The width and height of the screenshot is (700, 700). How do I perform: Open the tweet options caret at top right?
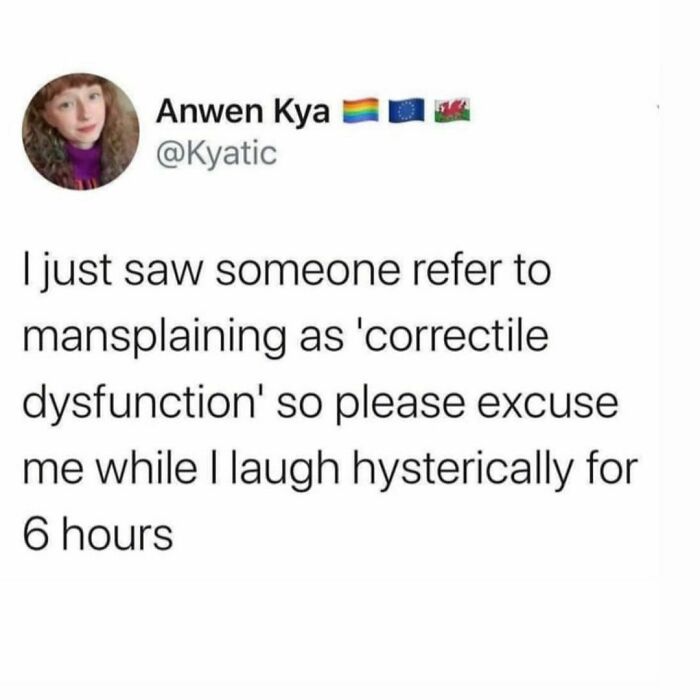click(658, 107)
